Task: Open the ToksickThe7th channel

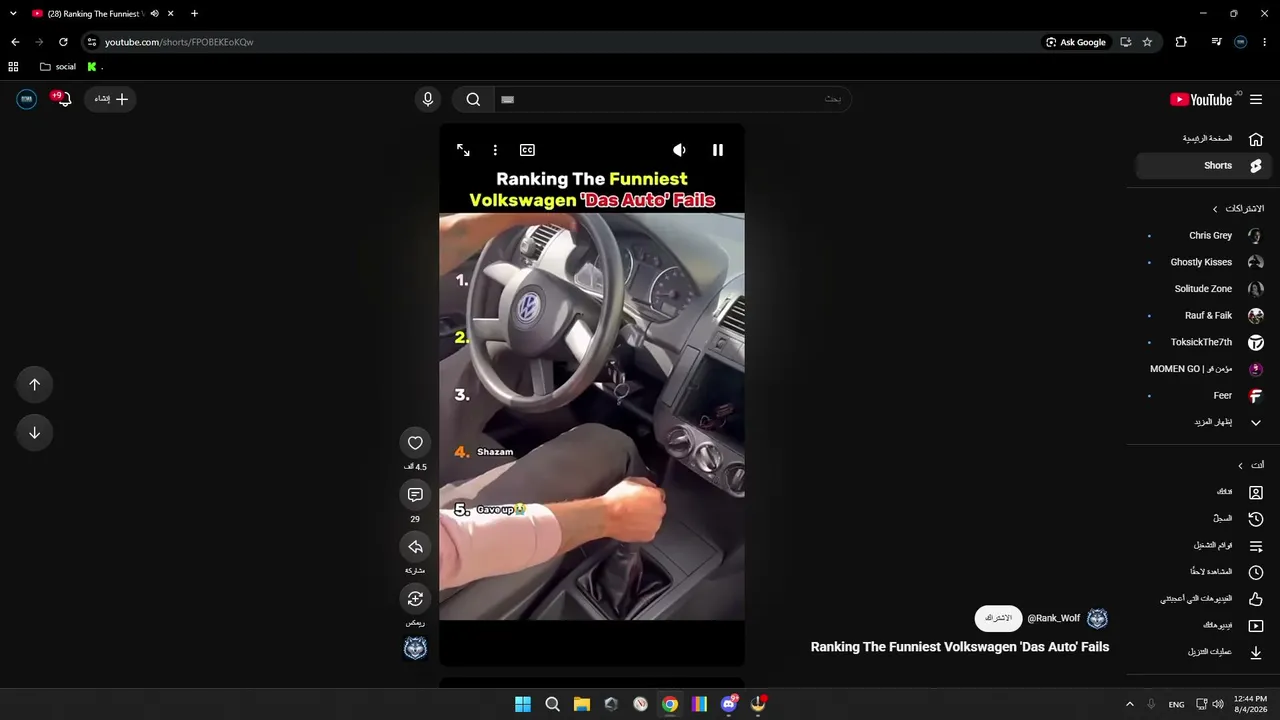Action: pos(1204,342)
